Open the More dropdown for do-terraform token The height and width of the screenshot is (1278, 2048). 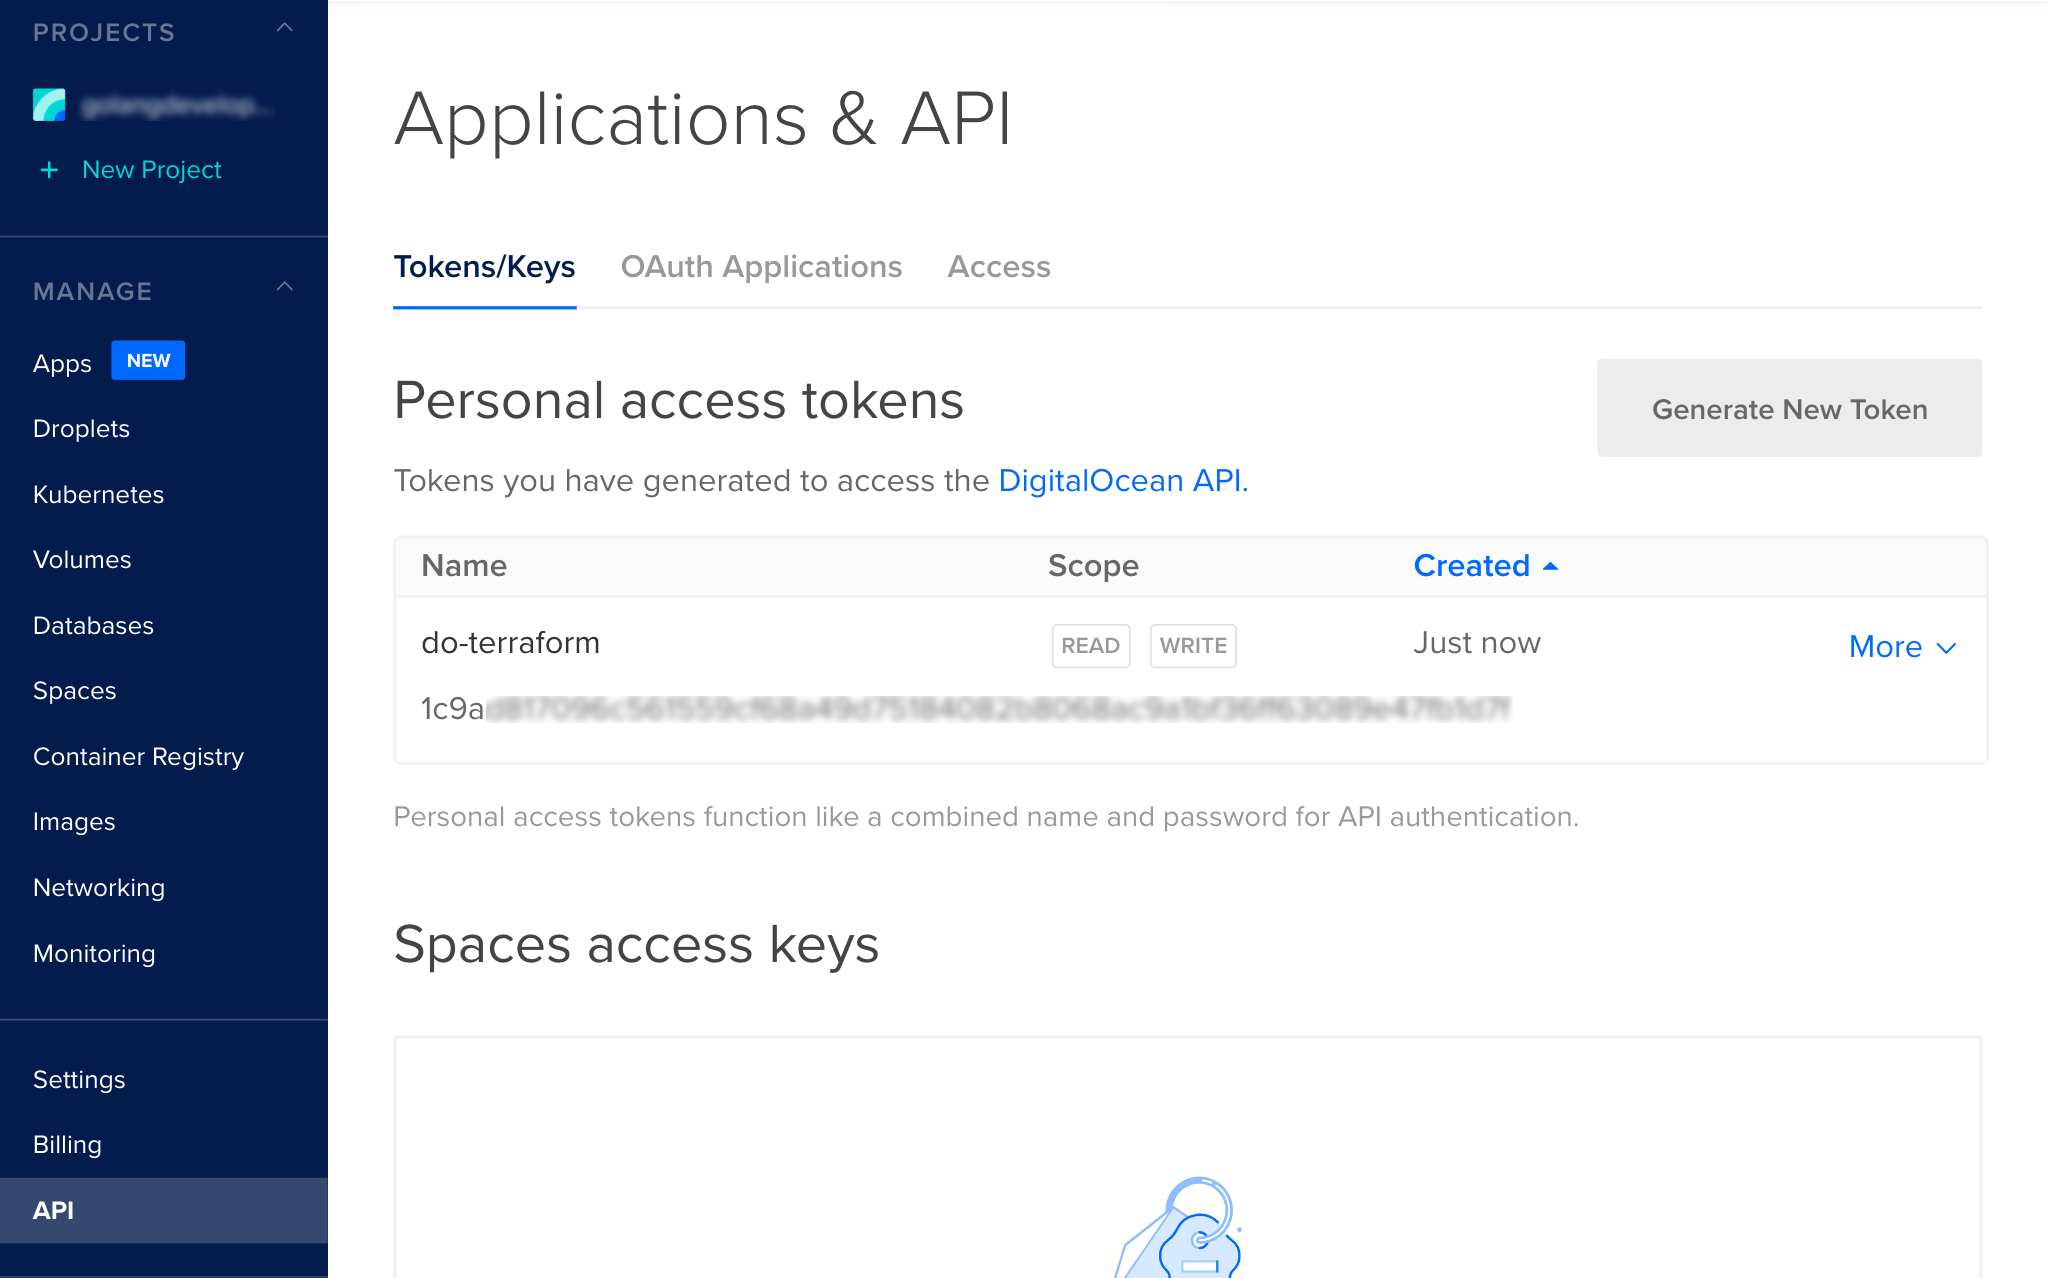(x=1901, y=646)
